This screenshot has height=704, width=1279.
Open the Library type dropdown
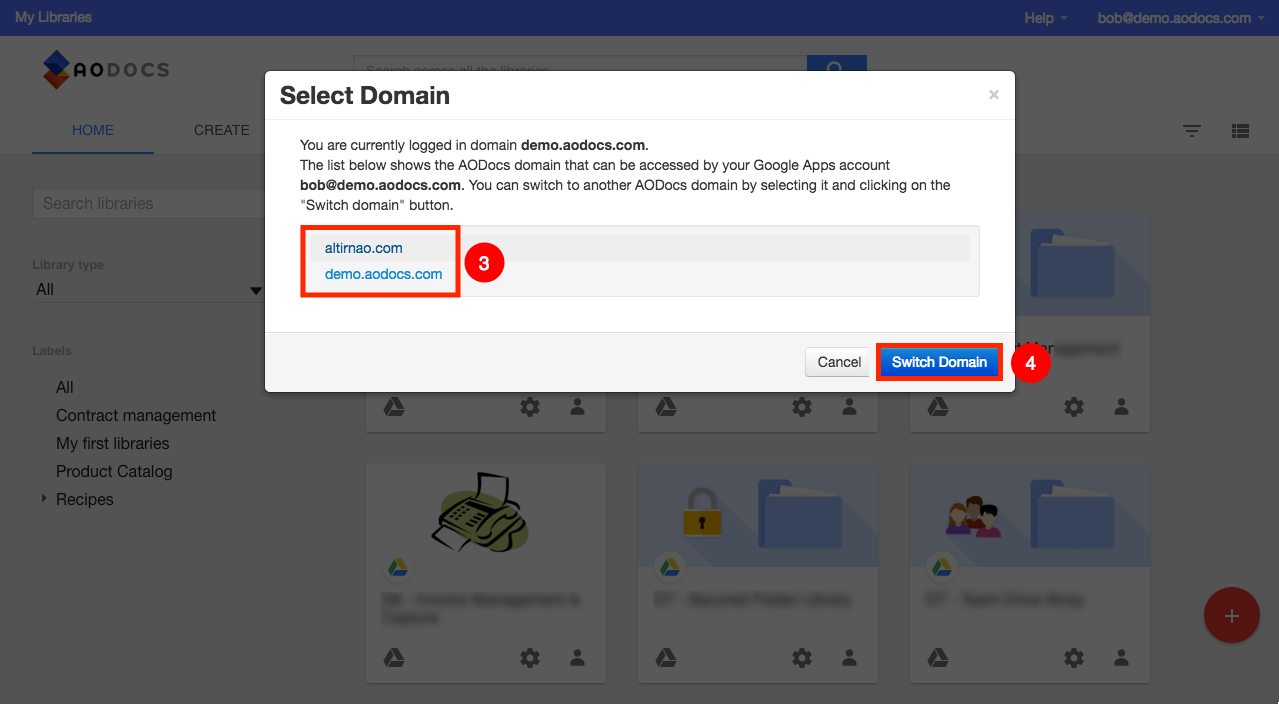pyautogui.click(x=148, y=290)
